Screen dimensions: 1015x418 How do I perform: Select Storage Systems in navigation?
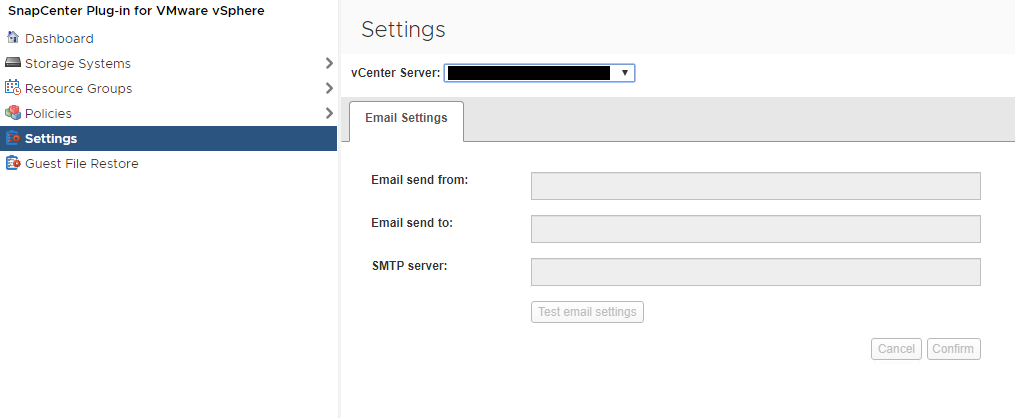pos(77,63)
